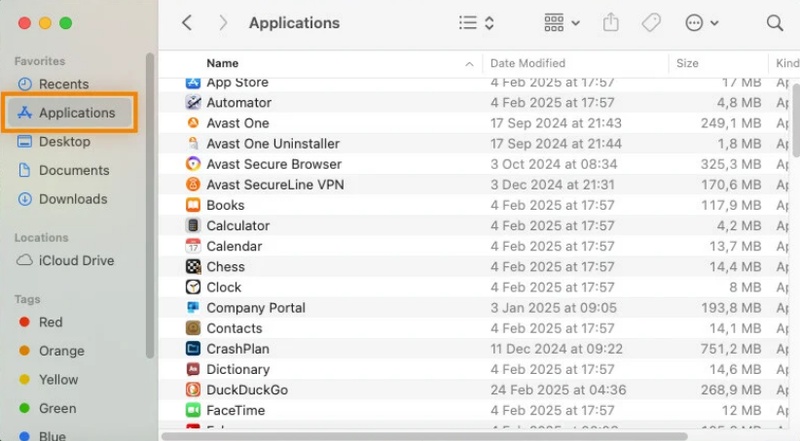Select the Chess app icon

(193, 266)
